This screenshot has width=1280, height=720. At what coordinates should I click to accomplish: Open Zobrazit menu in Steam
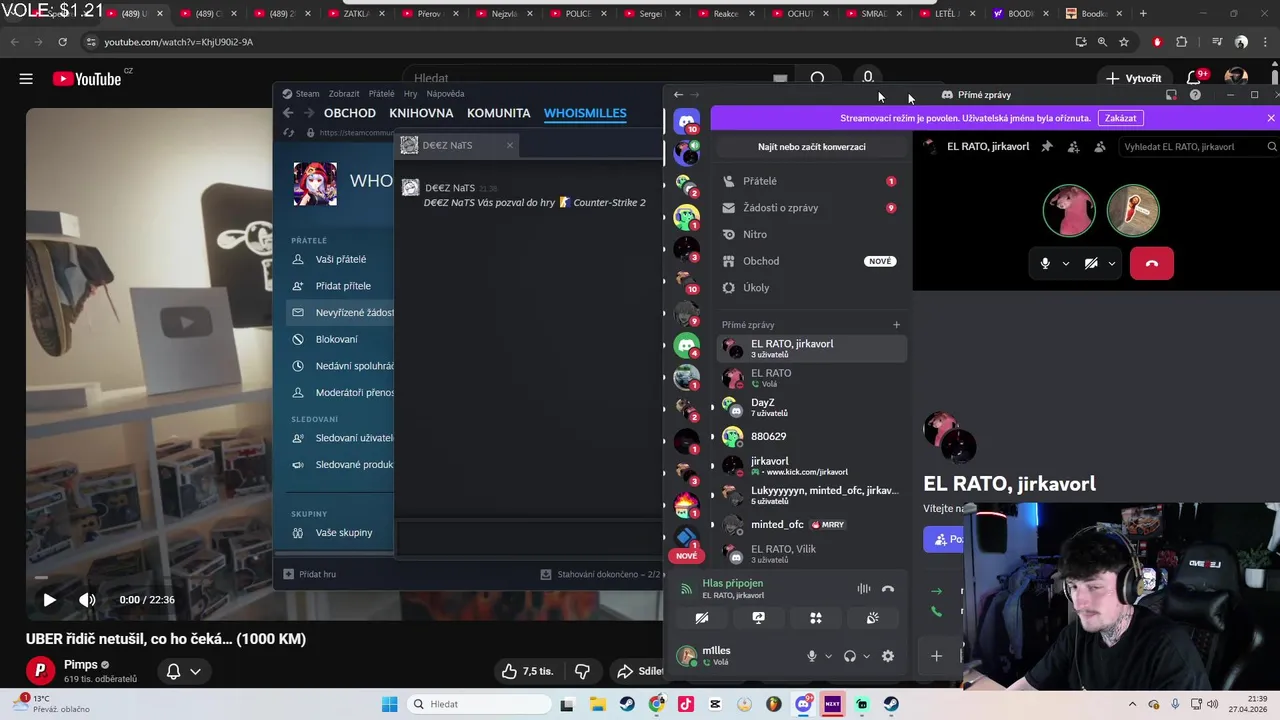click(344, 94)
